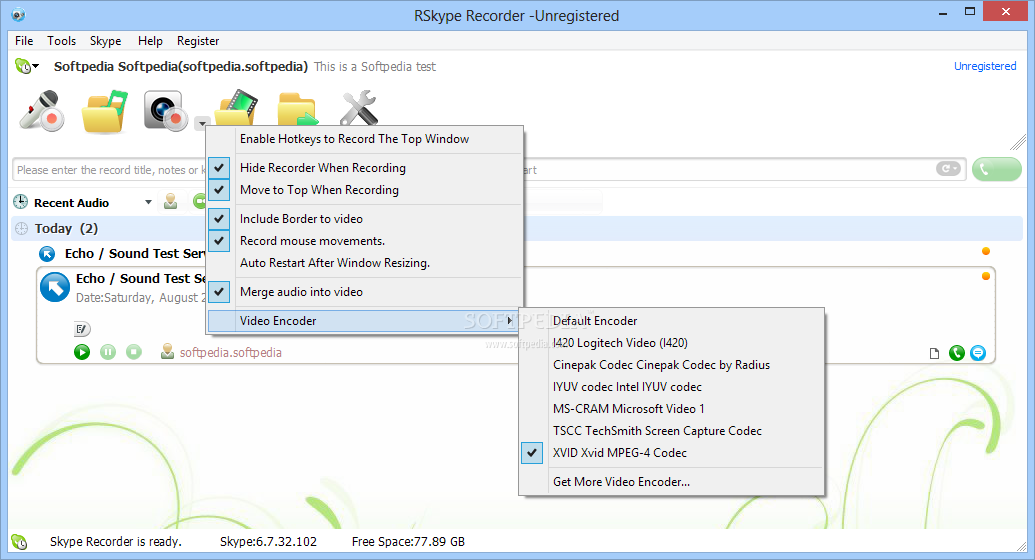
Task: Toggle Record mouse movements option
Action: tap(365, 240)
